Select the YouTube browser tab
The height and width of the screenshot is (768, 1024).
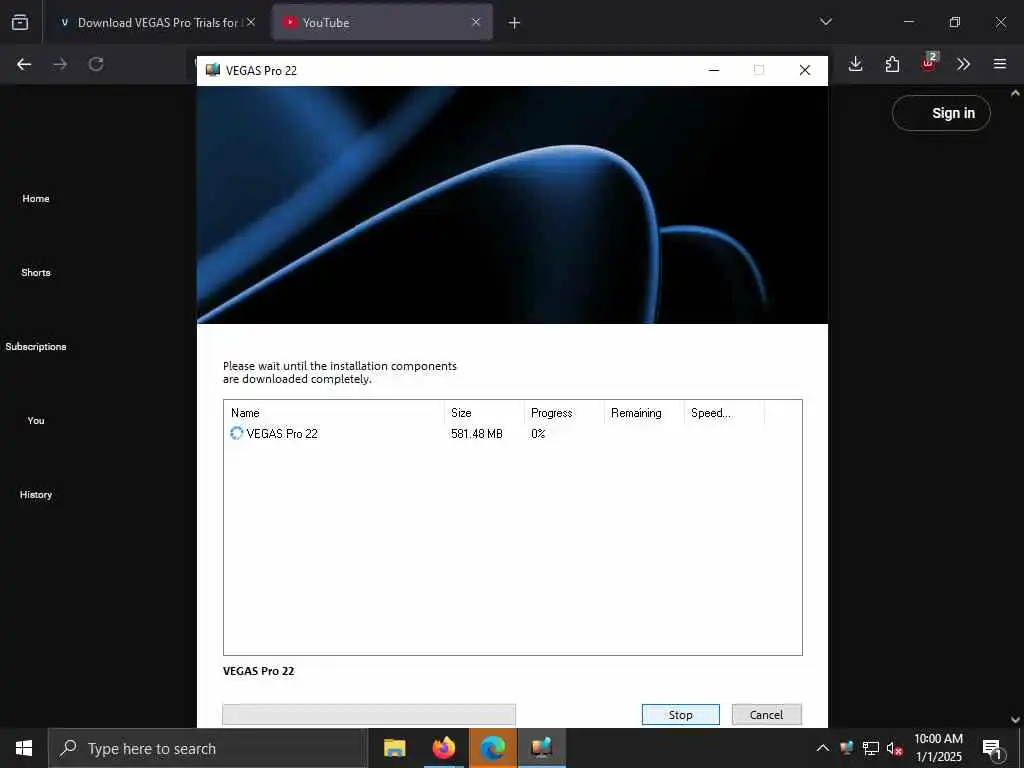point(382,23)
